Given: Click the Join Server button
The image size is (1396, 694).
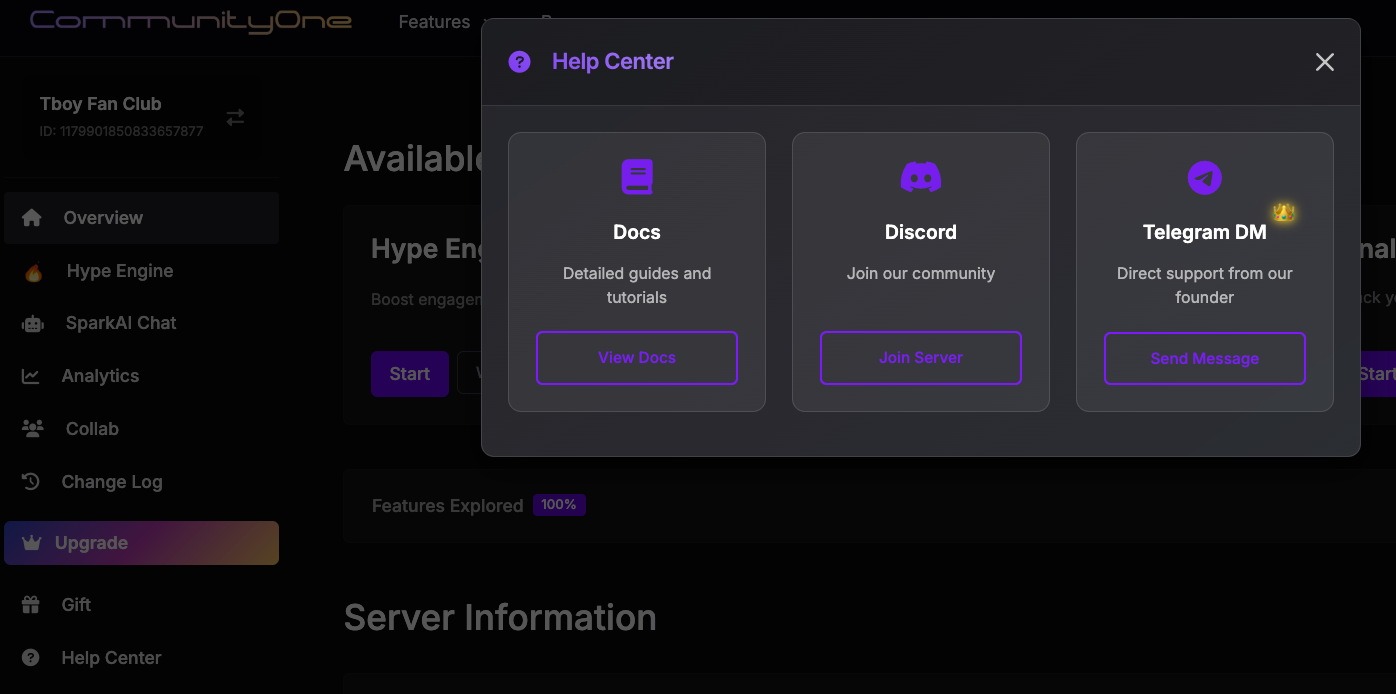Looking at the screenshot, I should click(x=921, y=358).
